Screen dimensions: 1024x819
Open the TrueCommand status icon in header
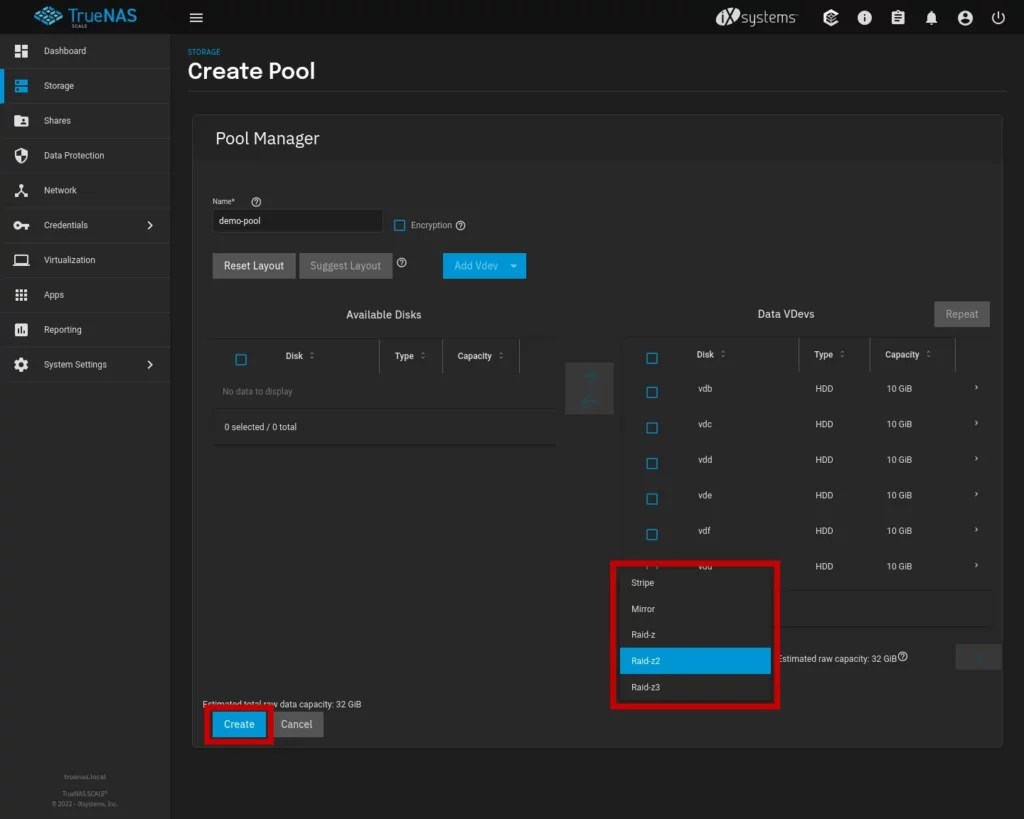831,17
